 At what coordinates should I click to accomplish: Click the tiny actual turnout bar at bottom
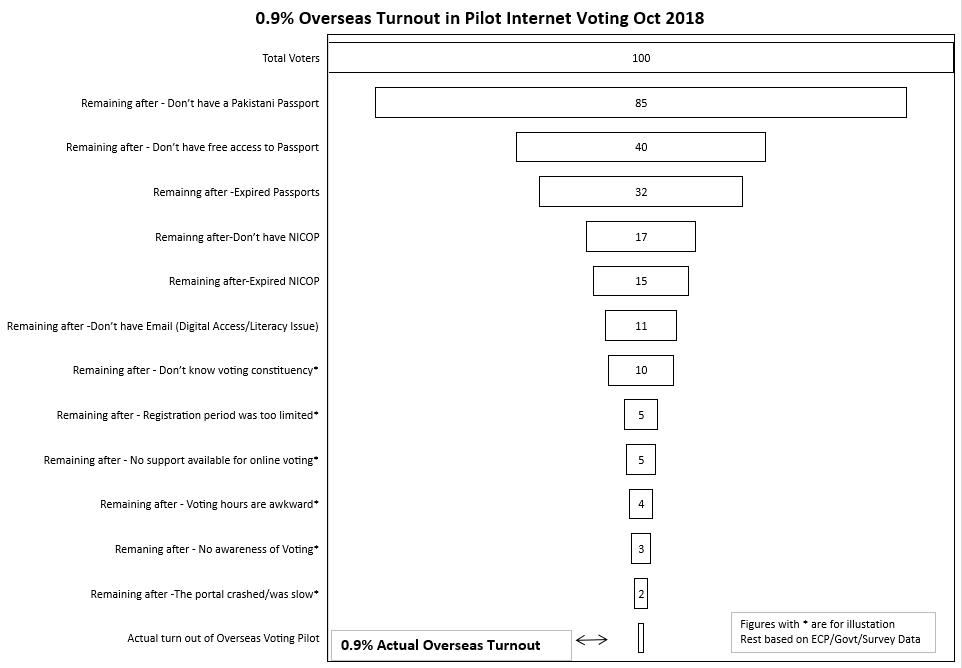641,638
